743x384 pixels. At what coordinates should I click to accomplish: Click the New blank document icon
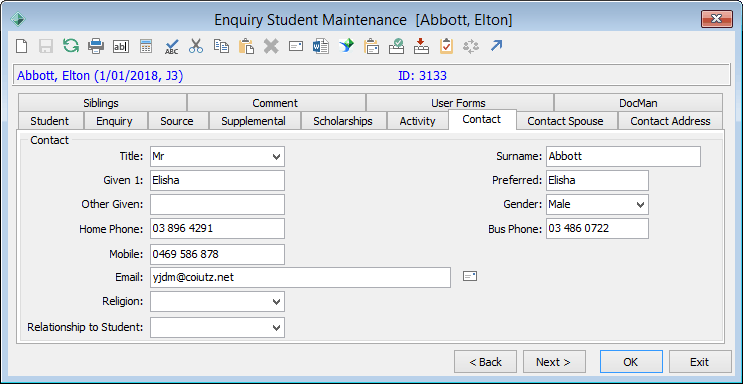pos(21,46)
